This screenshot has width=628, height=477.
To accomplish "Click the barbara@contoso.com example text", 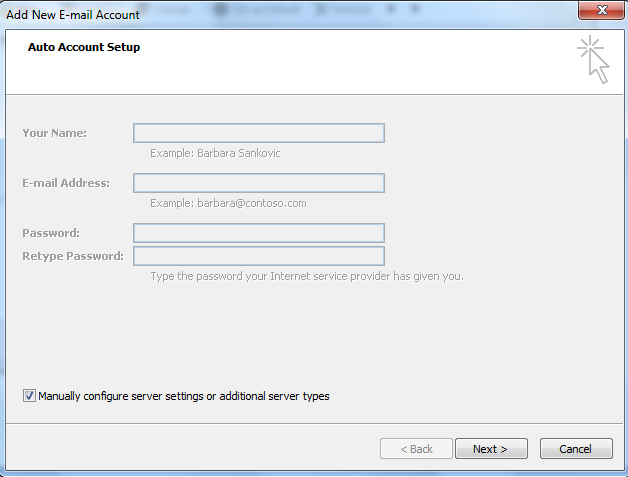I will click(x=228, y=203).
